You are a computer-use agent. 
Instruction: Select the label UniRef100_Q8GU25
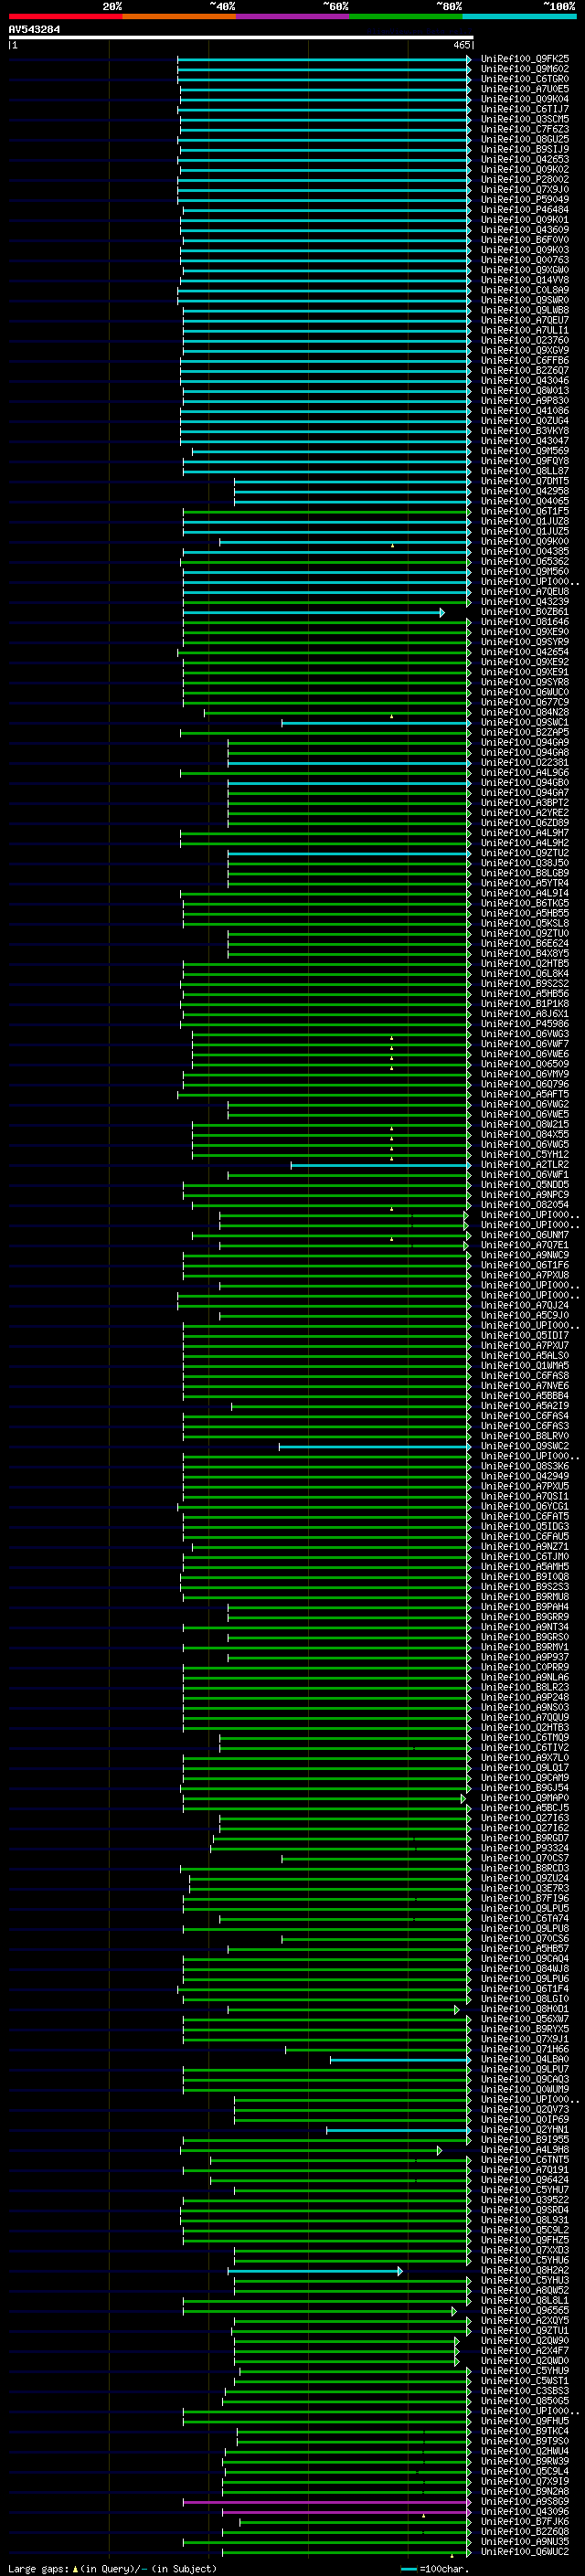pyautogui.click(x=525, y=139)
